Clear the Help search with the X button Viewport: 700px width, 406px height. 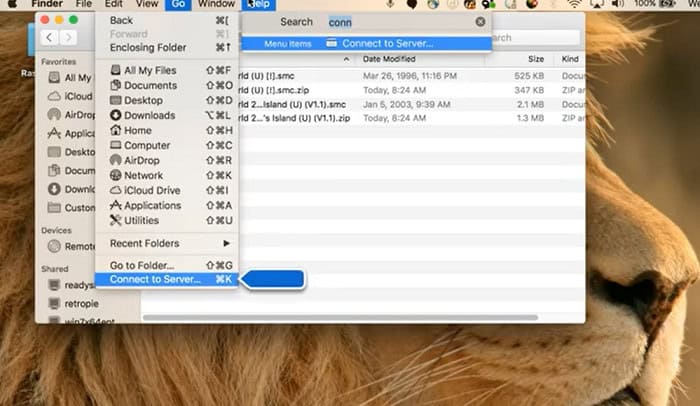480,21
